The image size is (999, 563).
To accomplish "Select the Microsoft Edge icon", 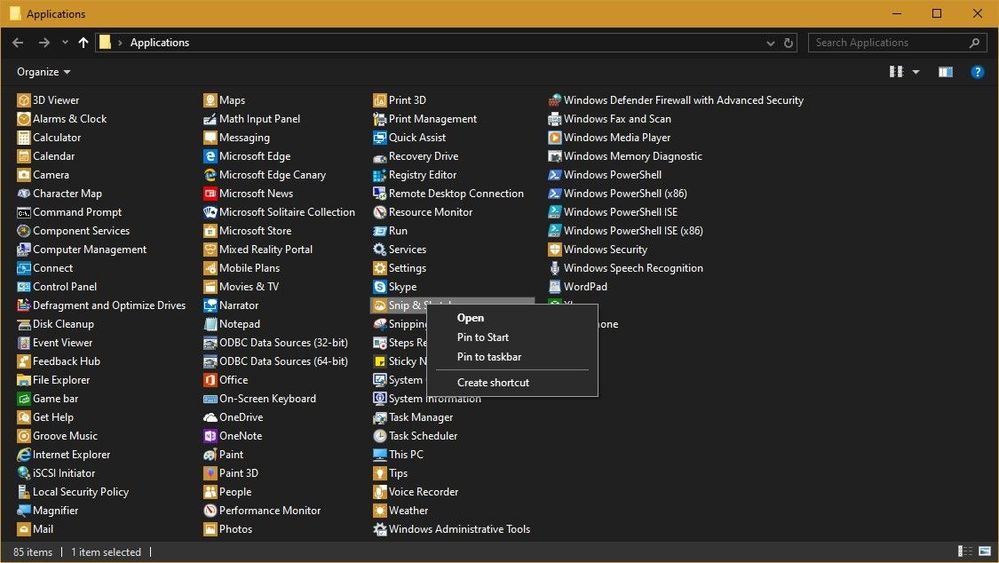I will pyautogui.click(x=210, y=156).
